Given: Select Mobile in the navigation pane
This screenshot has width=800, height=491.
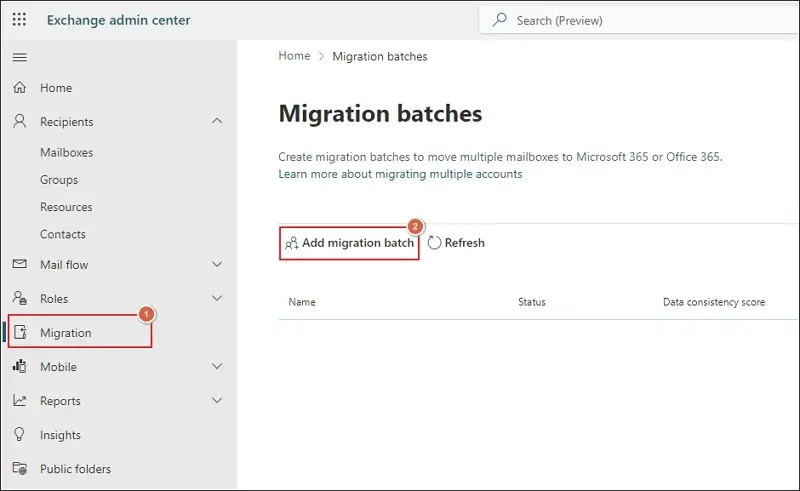Looking at the screenshot, I should pos(58,367).
